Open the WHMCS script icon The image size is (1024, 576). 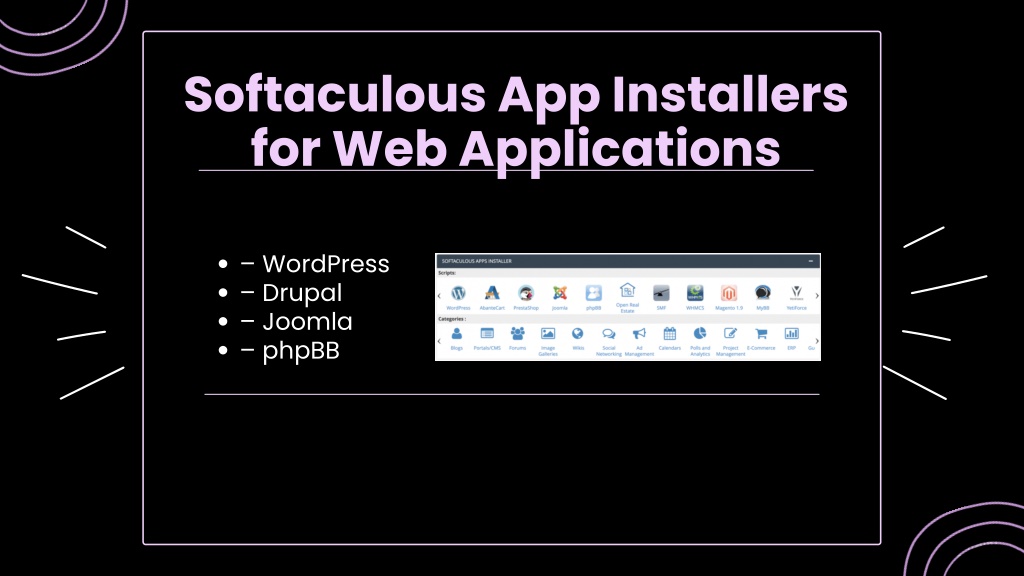(x=695, y=293)
